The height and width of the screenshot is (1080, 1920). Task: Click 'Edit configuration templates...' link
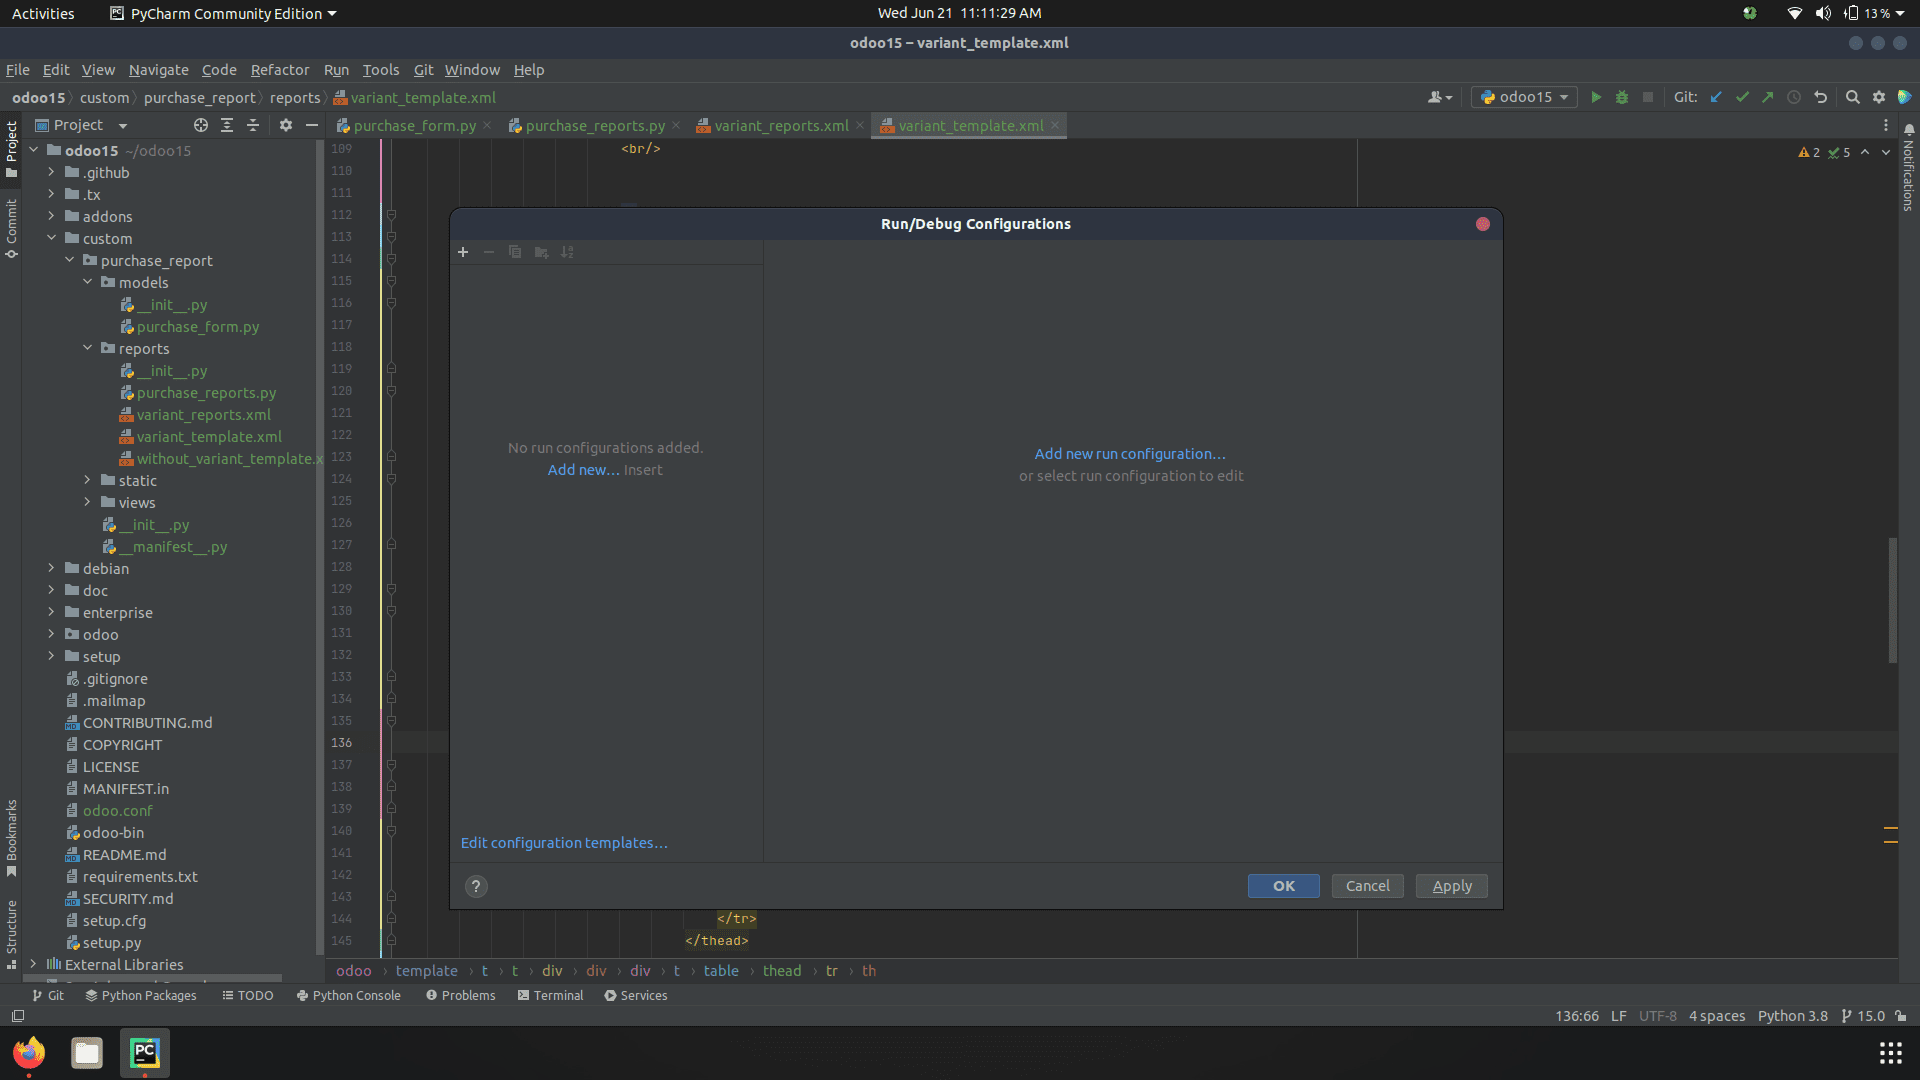564,843
